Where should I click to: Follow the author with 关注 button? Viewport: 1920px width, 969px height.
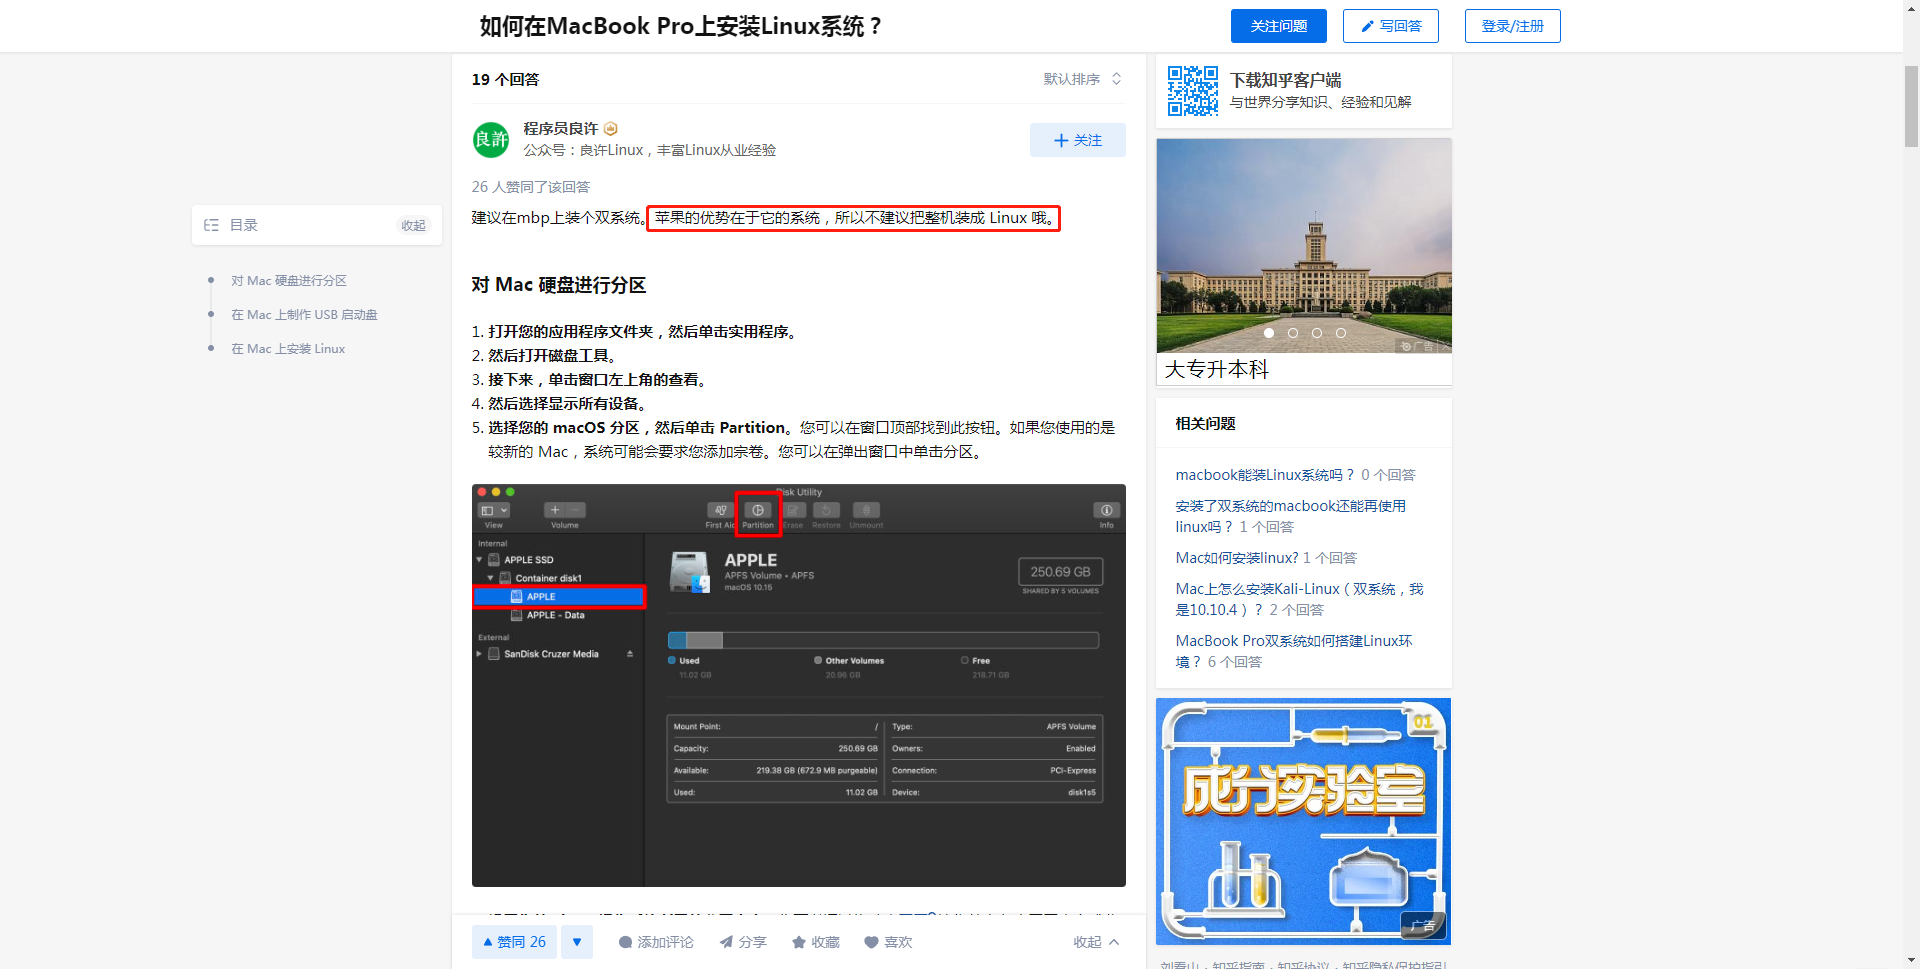(x=1077, y=140)
